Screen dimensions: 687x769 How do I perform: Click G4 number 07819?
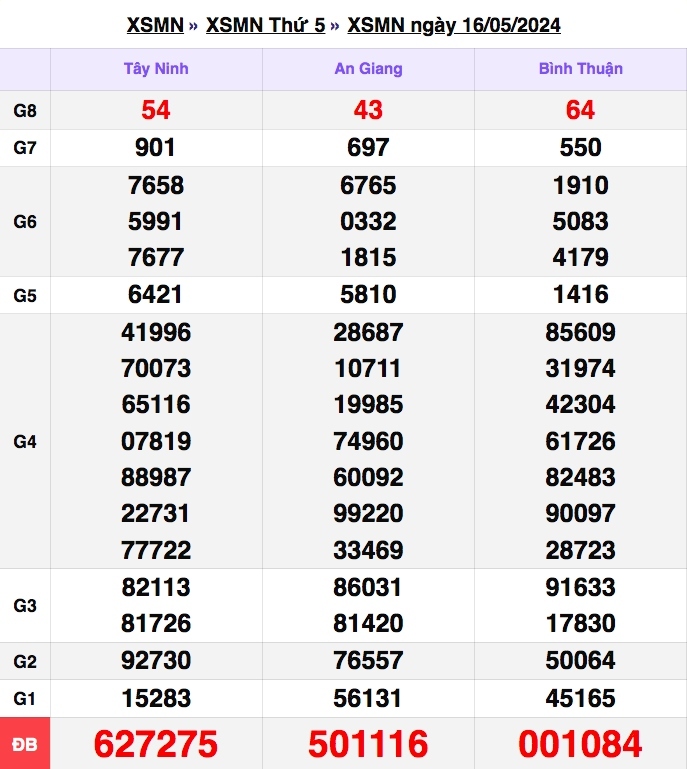(x=156, y=441)
